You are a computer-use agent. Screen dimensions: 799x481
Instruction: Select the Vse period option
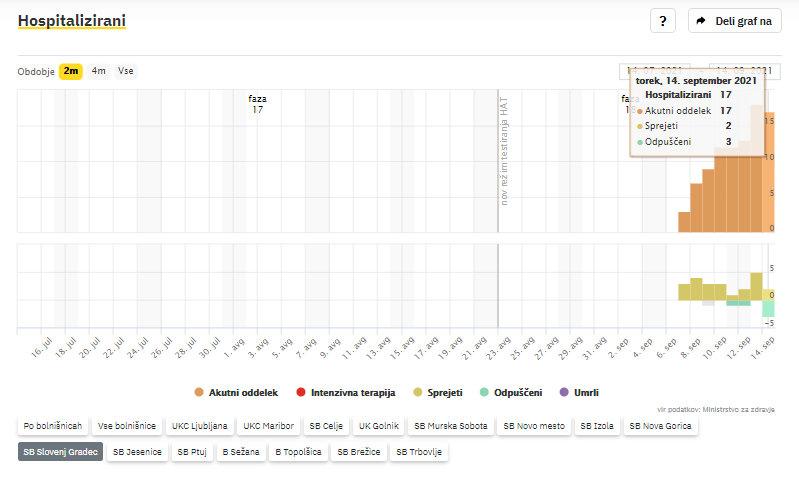point(125,71)
